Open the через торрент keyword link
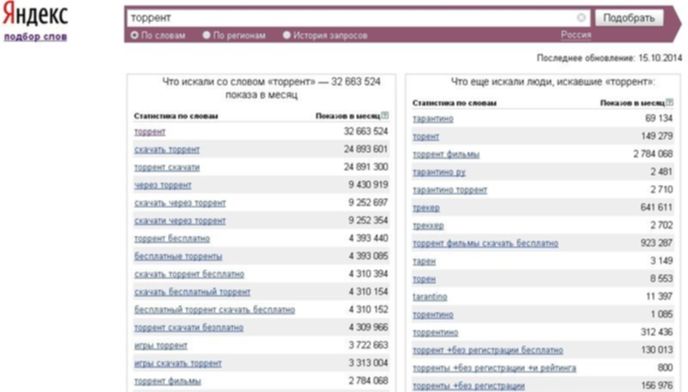 pyautogui.click(x=163, y=185)
